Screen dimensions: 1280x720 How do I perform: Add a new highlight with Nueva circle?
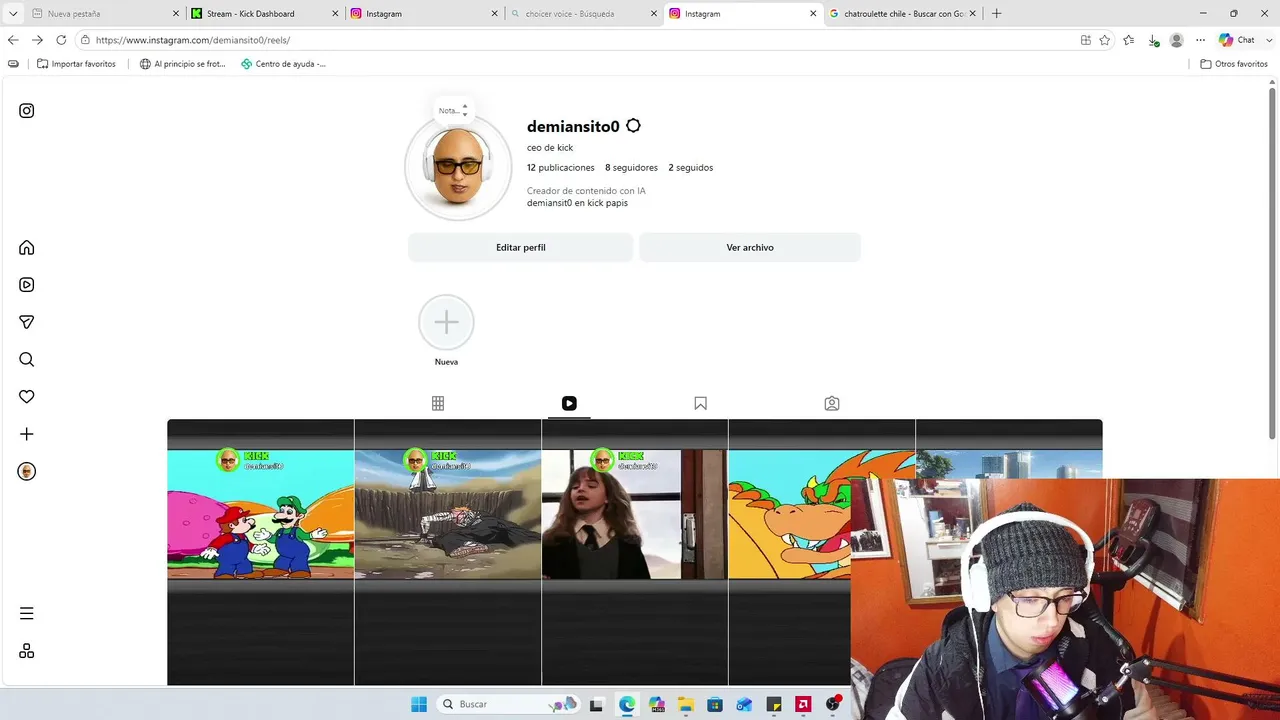point(446,322)
